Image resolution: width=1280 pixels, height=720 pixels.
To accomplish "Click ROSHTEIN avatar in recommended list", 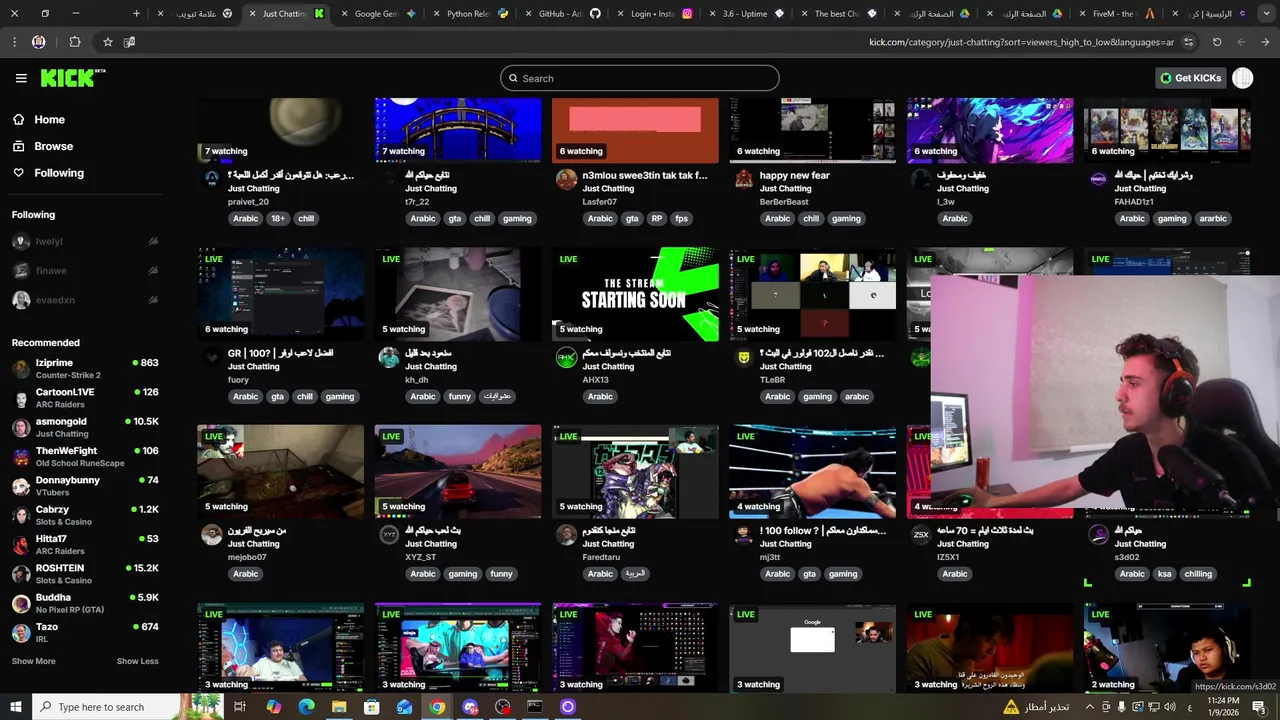I will tap(21, 574).
